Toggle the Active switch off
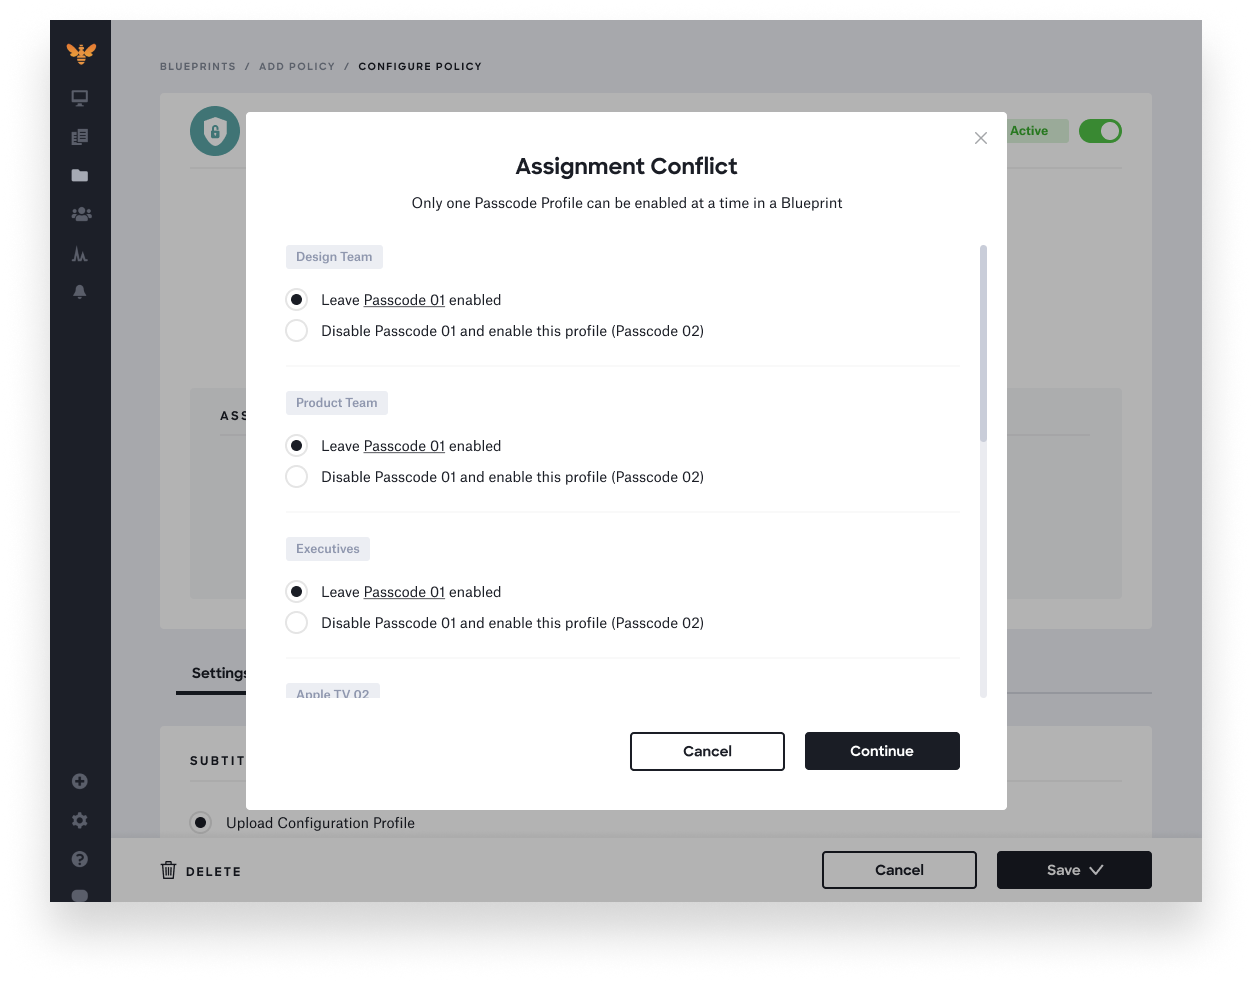The image size is (1252, 982). point(1100,131)
